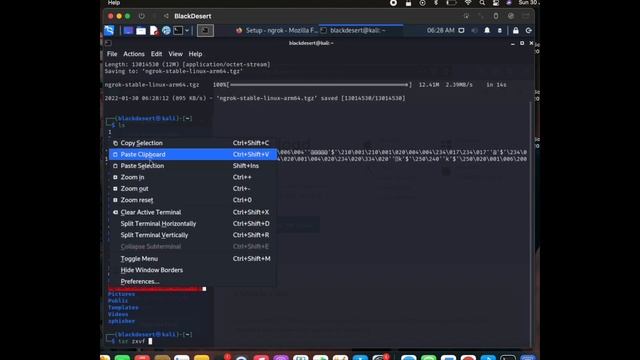640x360 pixels.
Task: Open the terminal Actions menu
Action: tap(134, 54)
